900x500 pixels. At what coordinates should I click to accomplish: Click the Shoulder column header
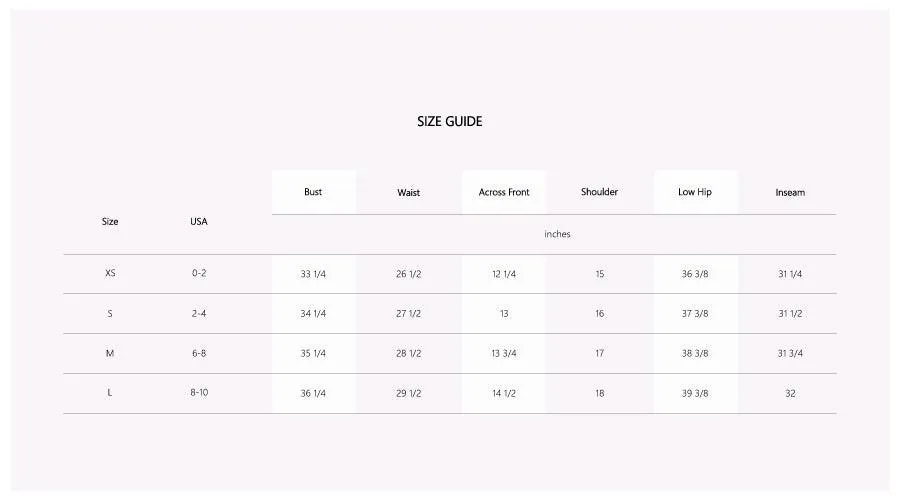tap(599, 192)
